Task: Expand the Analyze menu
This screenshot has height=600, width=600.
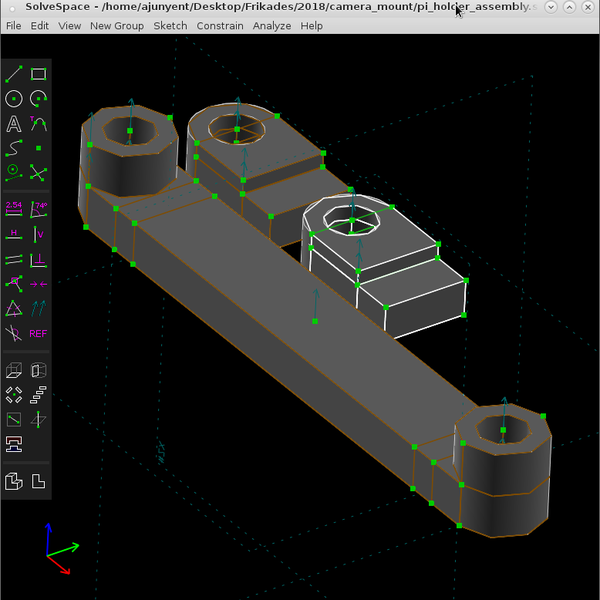Action: [272, 26]
